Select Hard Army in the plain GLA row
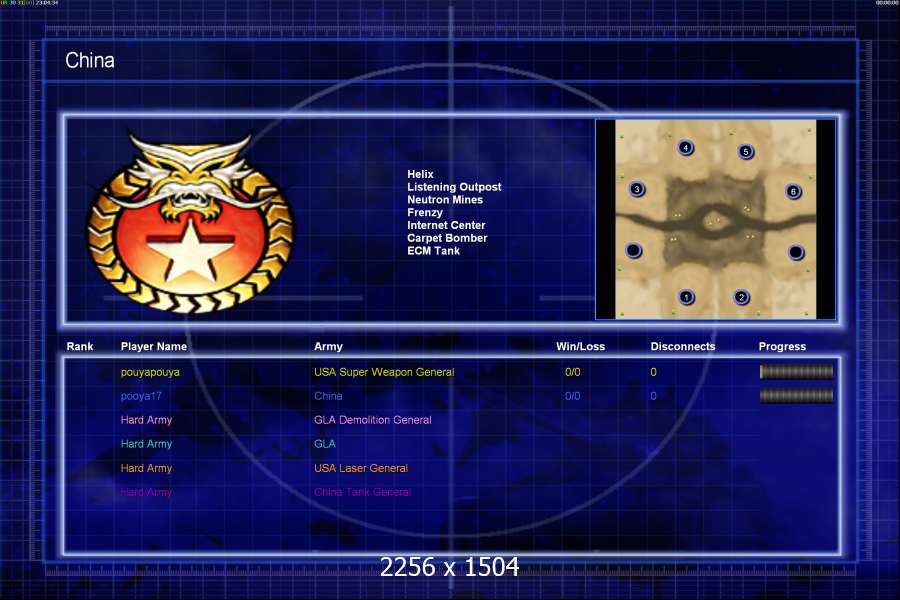This screenshot has width=900, height=600. tap(146, 444)
